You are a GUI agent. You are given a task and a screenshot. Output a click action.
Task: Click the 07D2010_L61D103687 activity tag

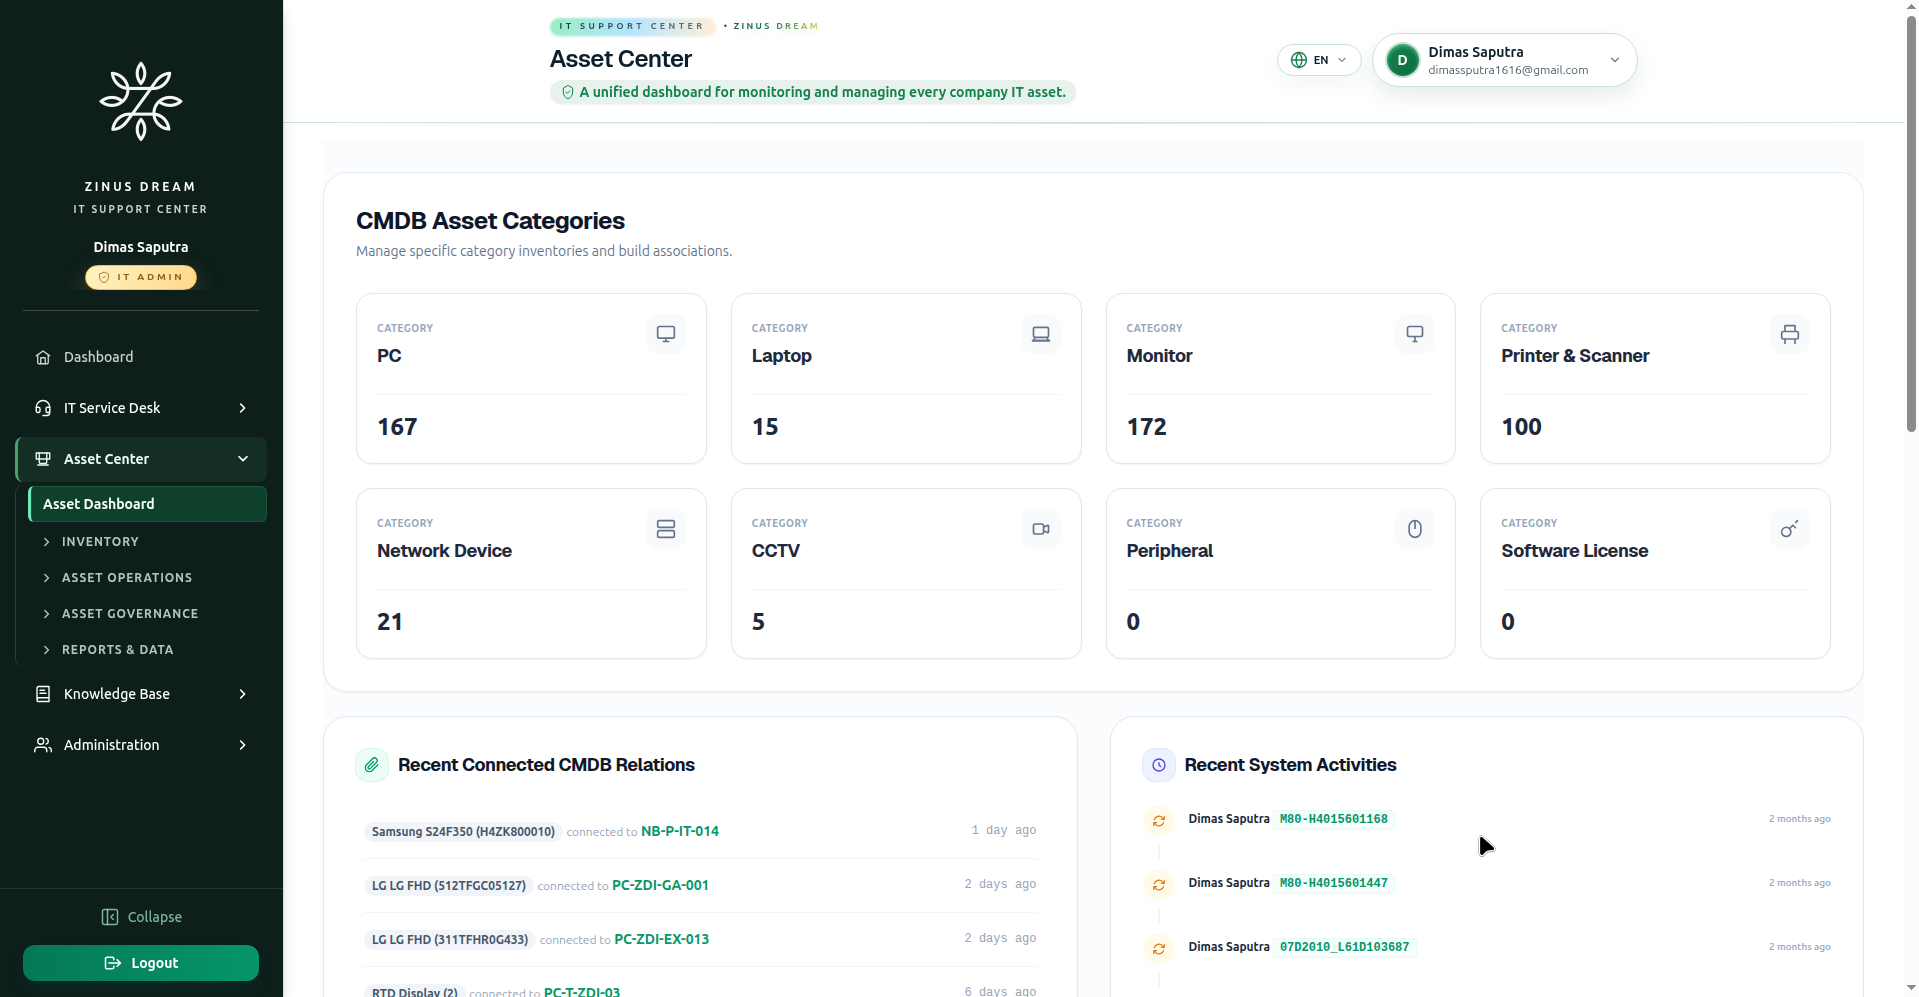coord(1345,947)
